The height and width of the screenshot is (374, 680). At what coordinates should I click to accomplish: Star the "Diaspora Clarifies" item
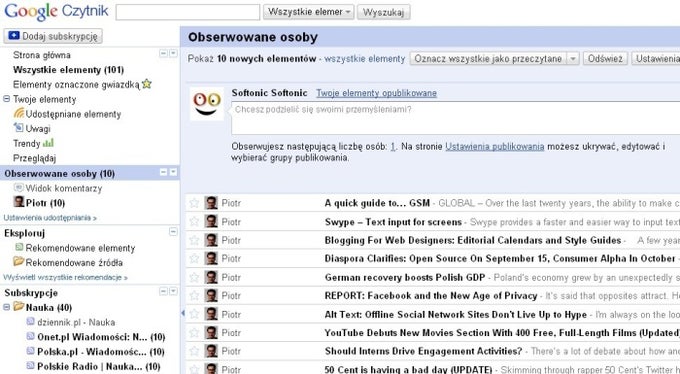(194, 258)
